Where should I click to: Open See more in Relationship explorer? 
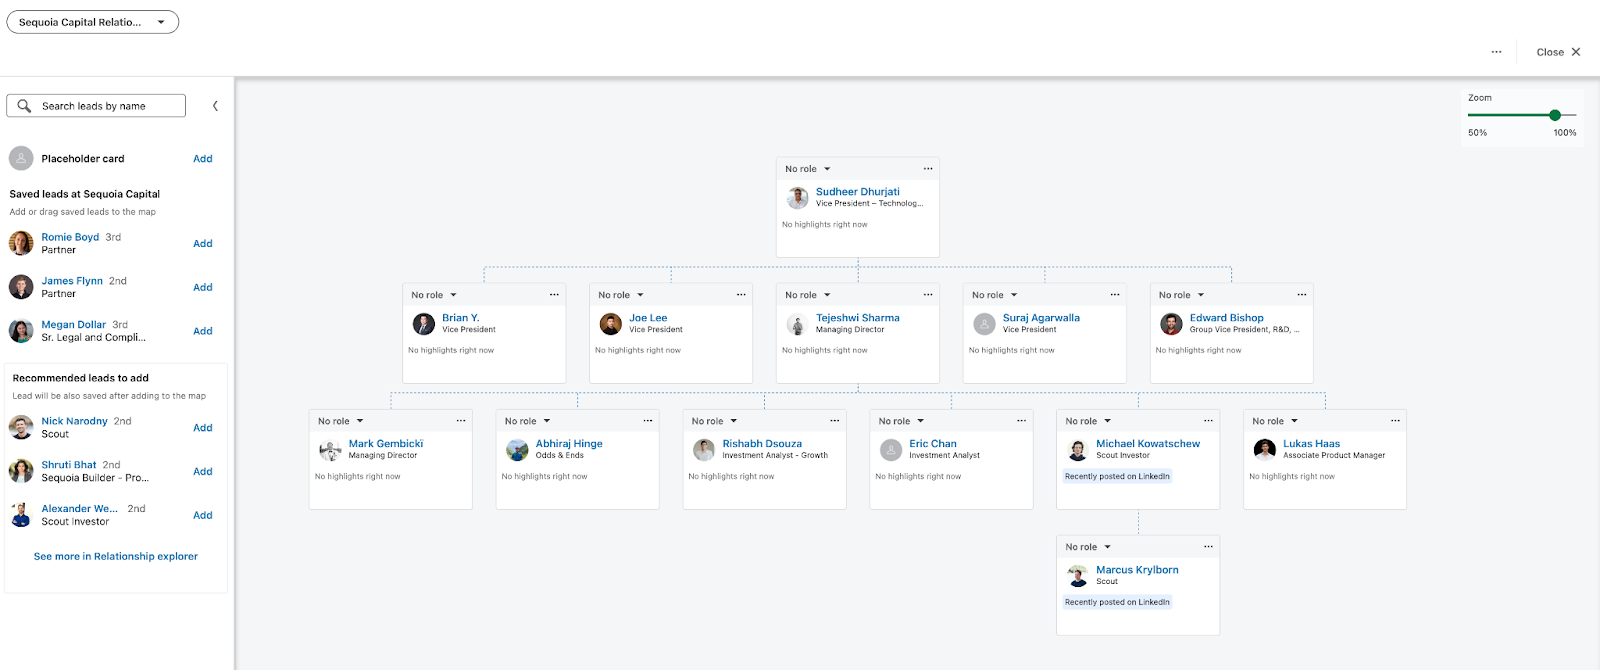(116, 557)
